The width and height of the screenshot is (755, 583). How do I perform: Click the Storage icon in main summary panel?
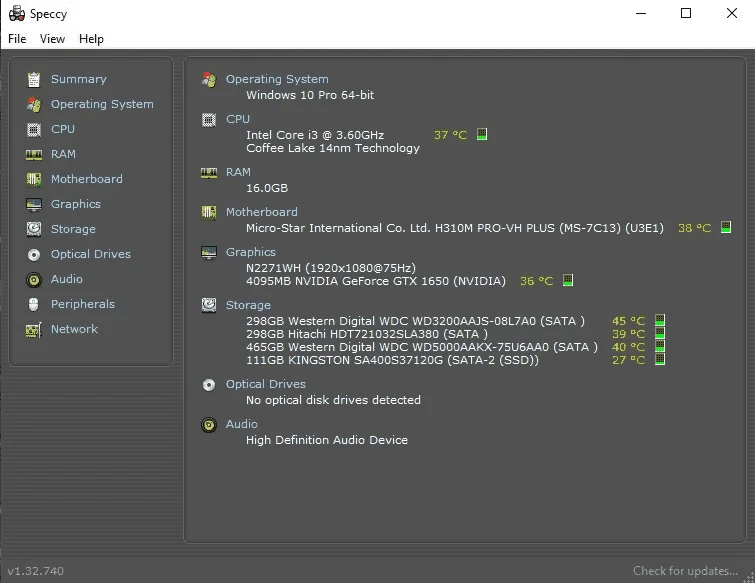click(x=209, y=305)
